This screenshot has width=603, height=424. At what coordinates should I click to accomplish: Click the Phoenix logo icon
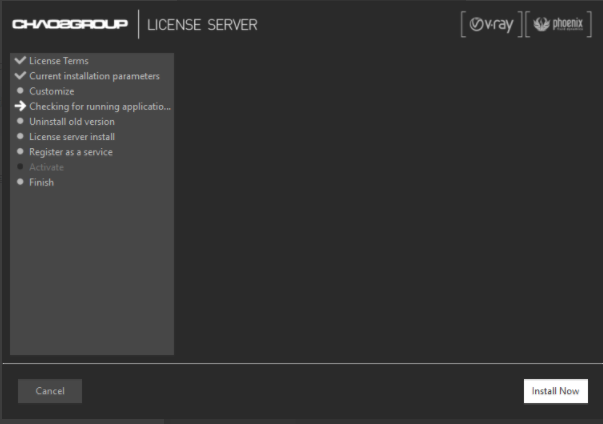click(558, 25)
